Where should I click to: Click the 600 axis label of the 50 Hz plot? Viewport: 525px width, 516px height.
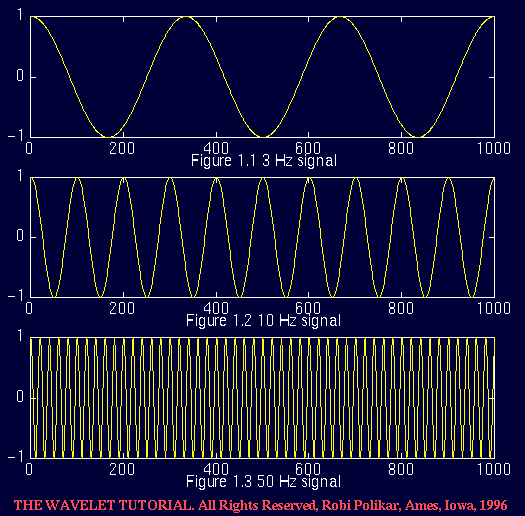(x=308, y=469)
